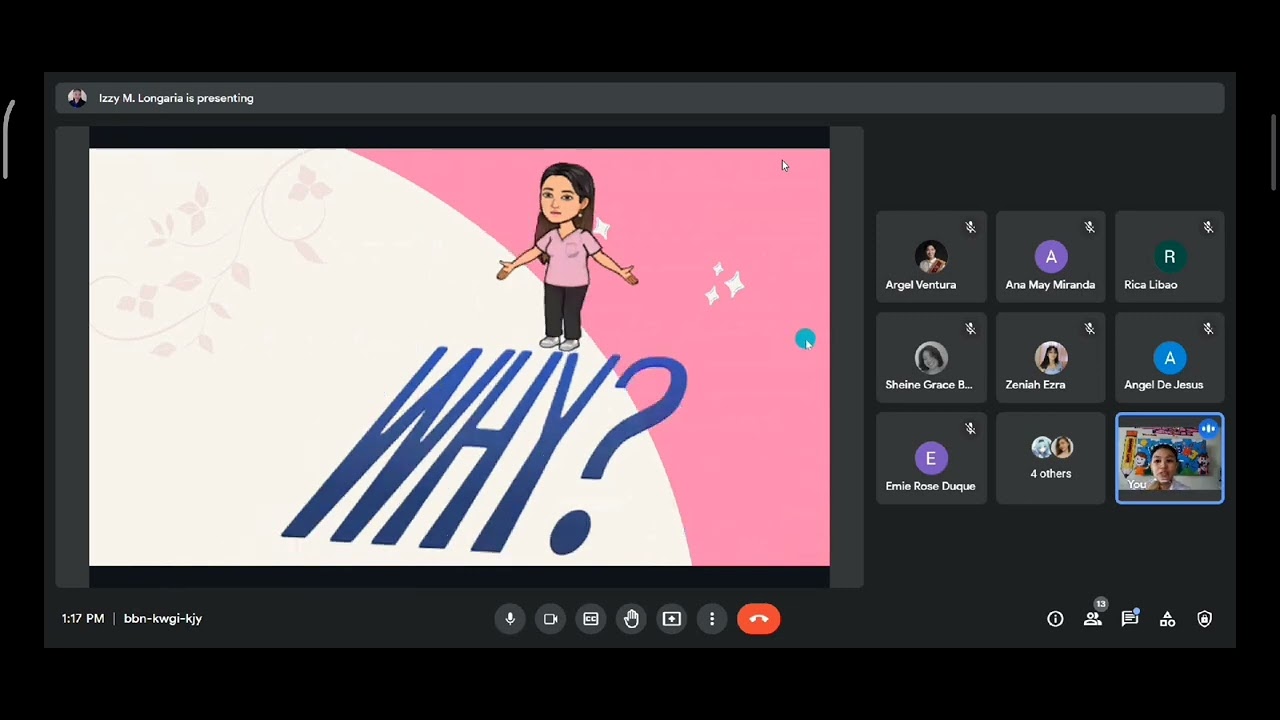Select Zeniah Ezra's participant tile
This screenshot has height=720, width=1280.
1050,358
